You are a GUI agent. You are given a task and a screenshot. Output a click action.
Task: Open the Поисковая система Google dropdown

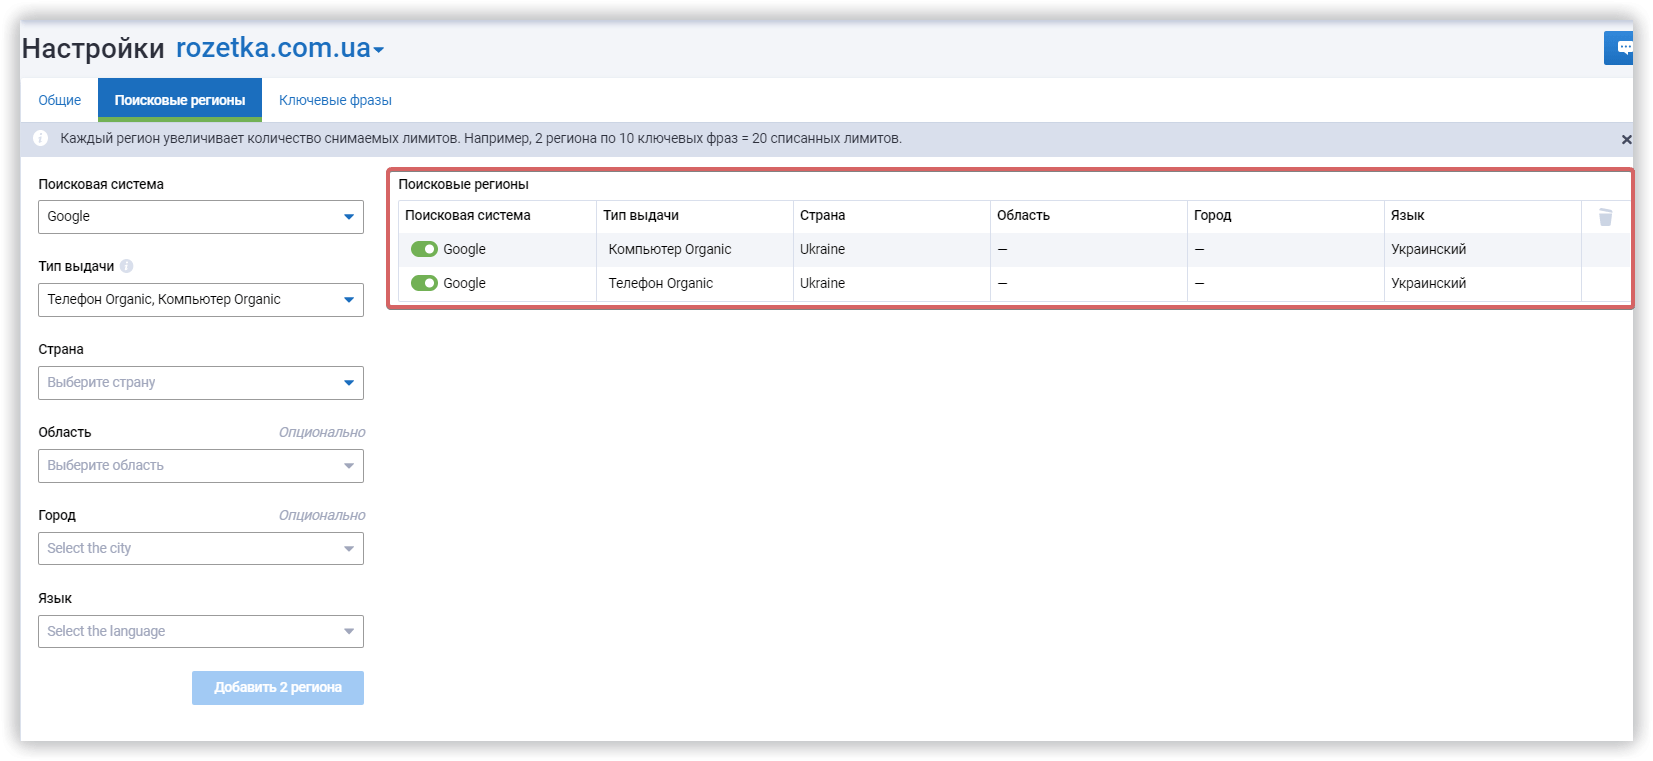point(200,217)
